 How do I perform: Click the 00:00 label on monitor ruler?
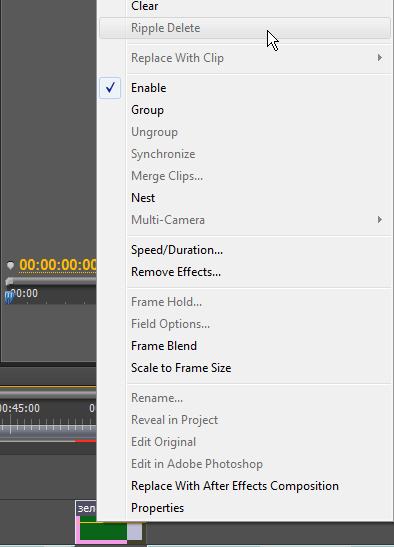(24, 293)
